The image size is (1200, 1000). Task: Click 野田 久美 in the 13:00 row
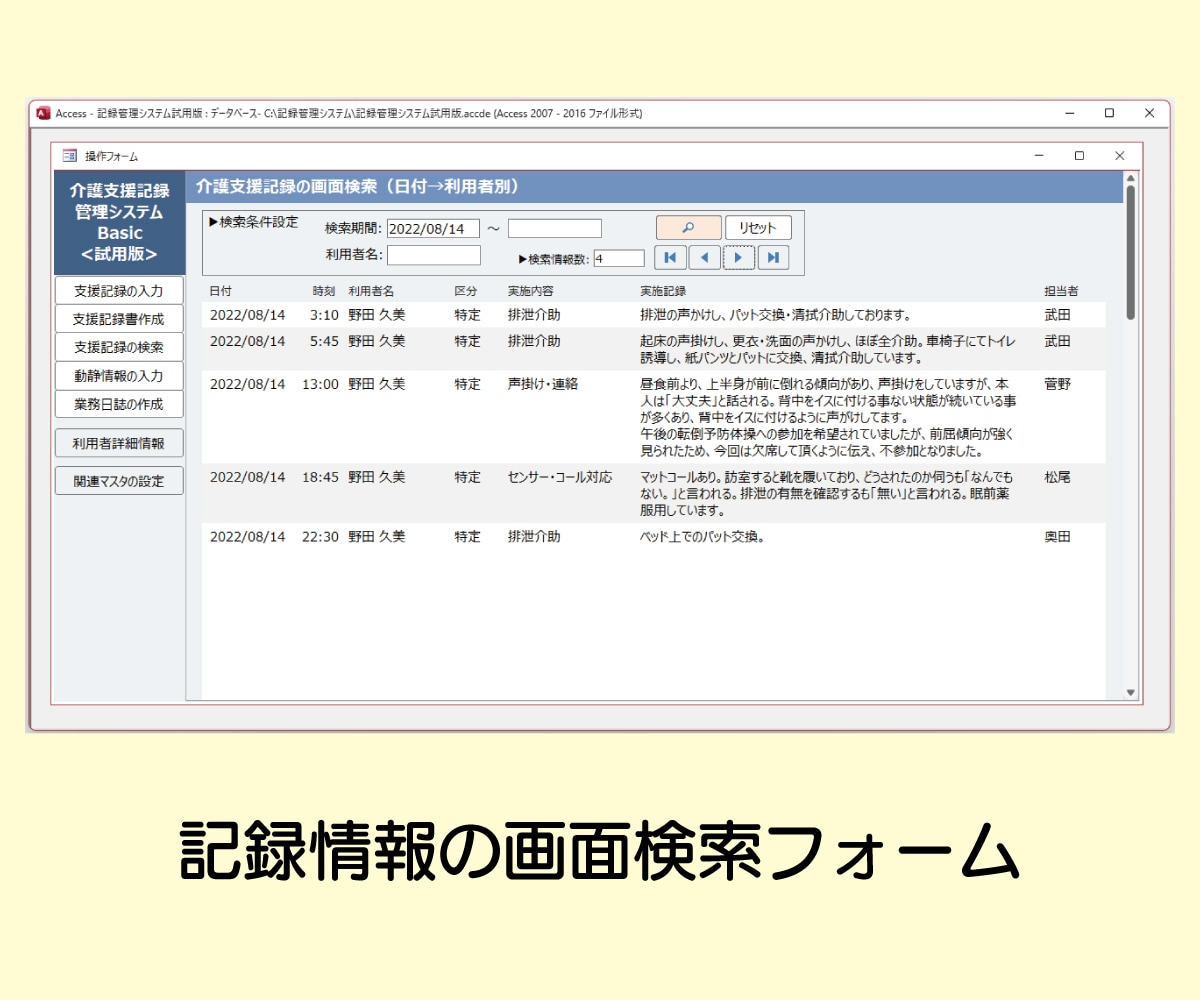tap(377, 384)
